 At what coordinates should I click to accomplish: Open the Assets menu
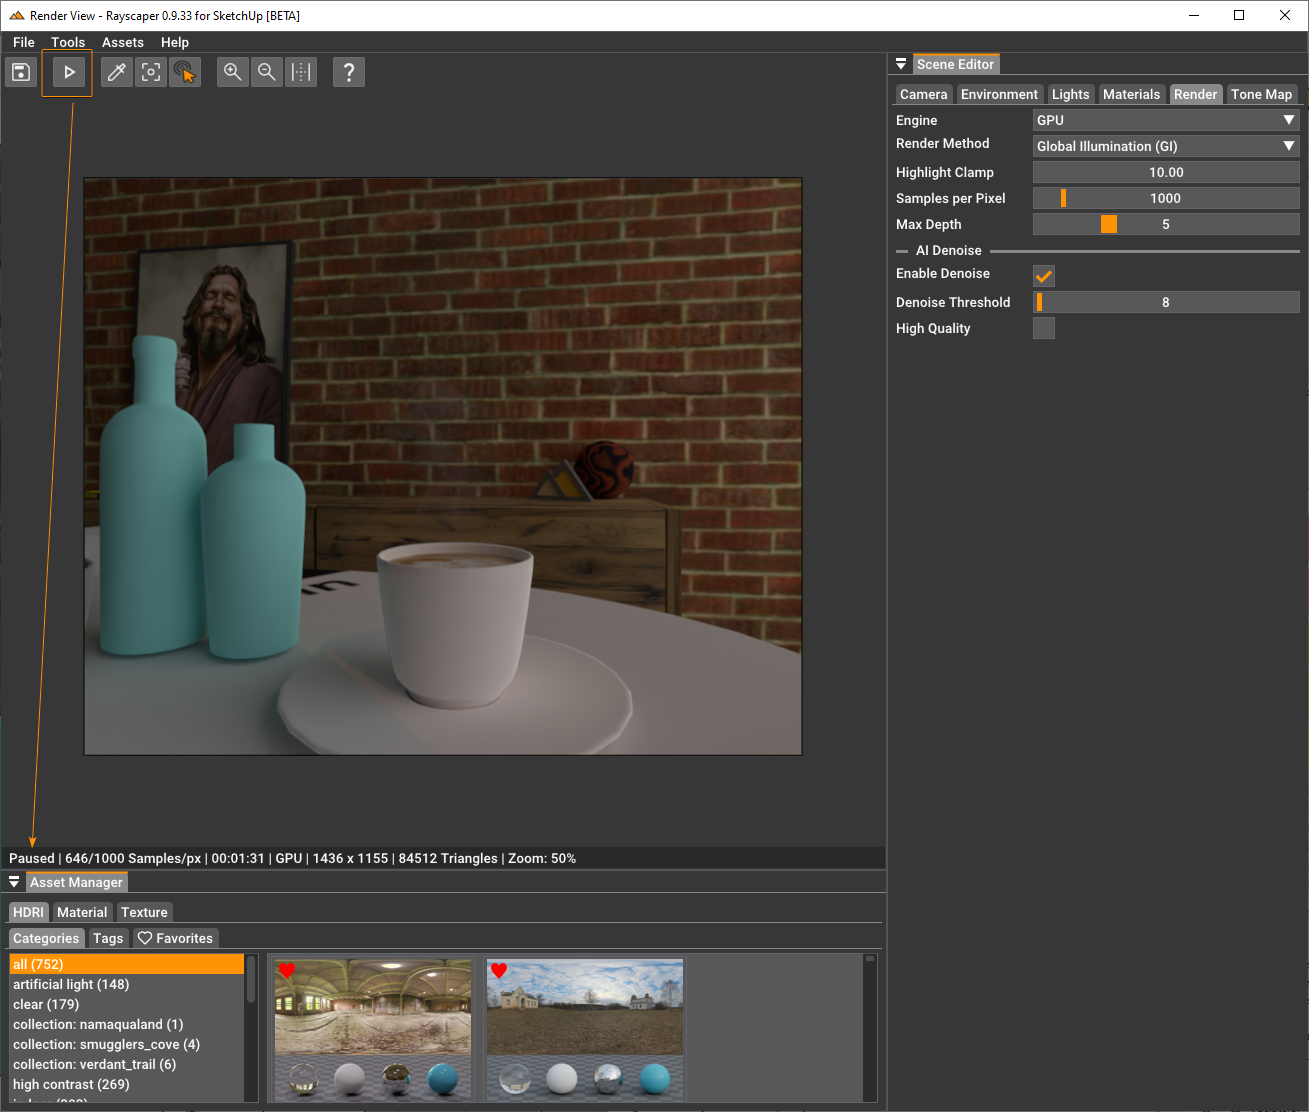point(123,42)
